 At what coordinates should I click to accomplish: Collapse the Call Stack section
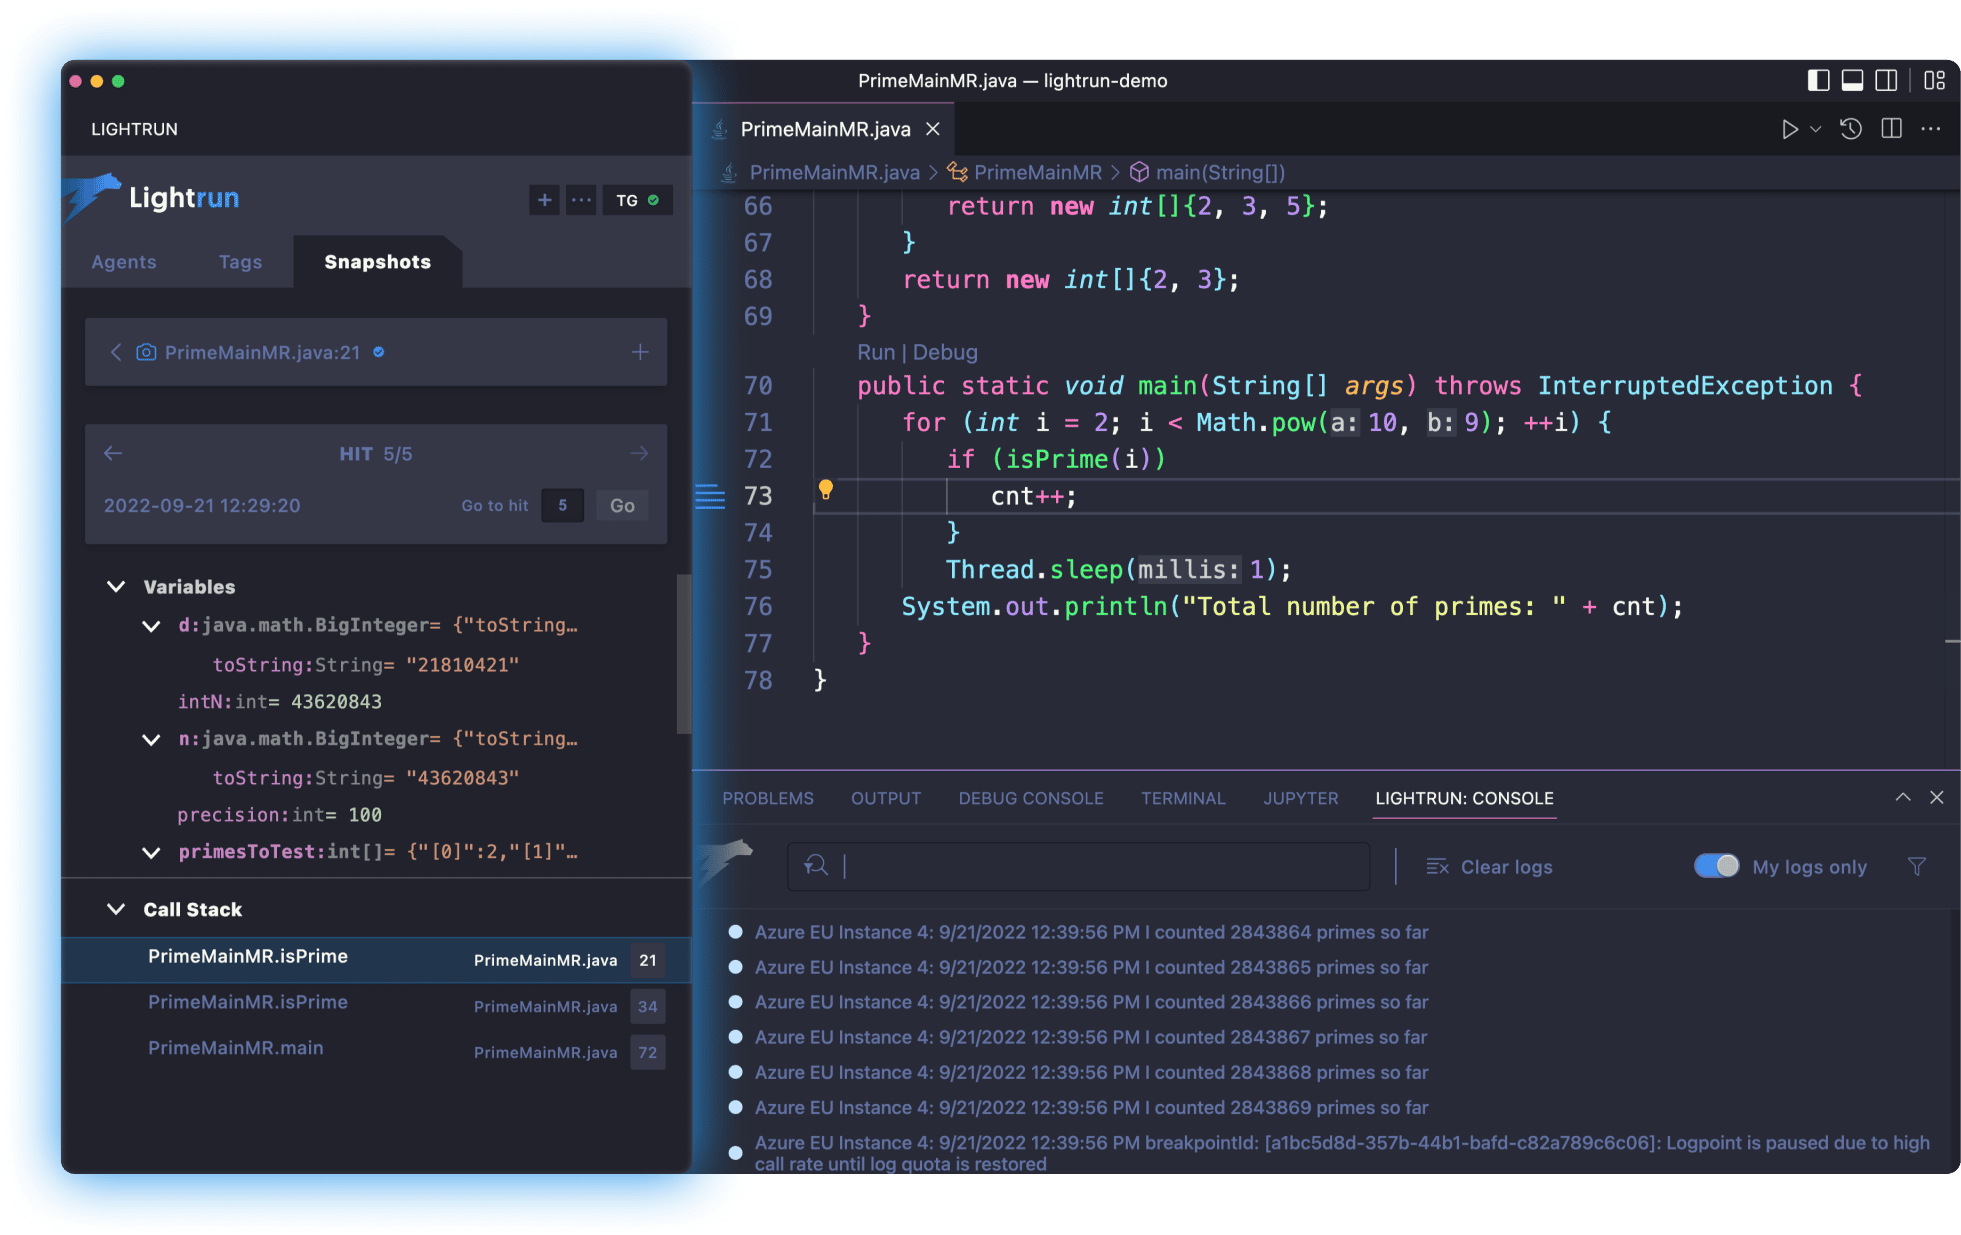coord(116,910)
